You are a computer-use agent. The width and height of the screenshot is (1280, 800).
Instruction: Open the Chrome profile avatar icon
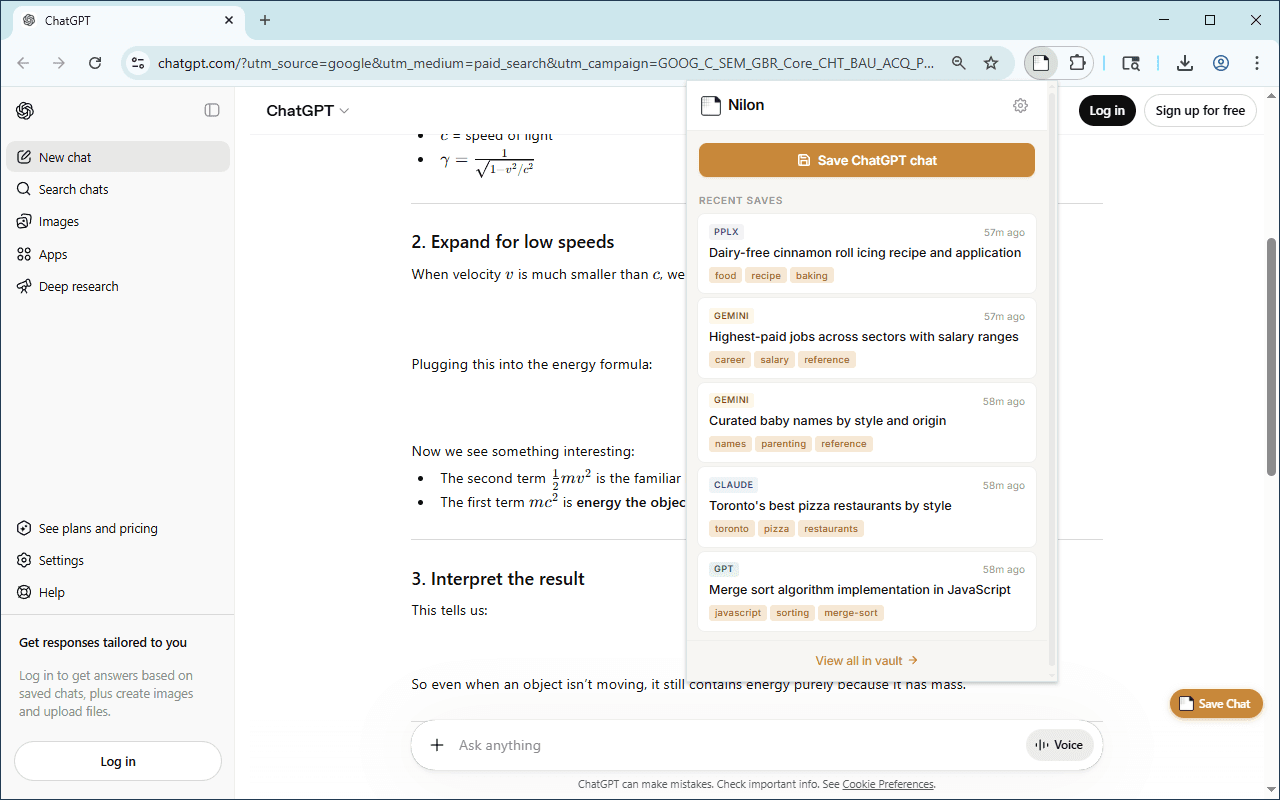pyautogui.click(x=1221, y=63)
